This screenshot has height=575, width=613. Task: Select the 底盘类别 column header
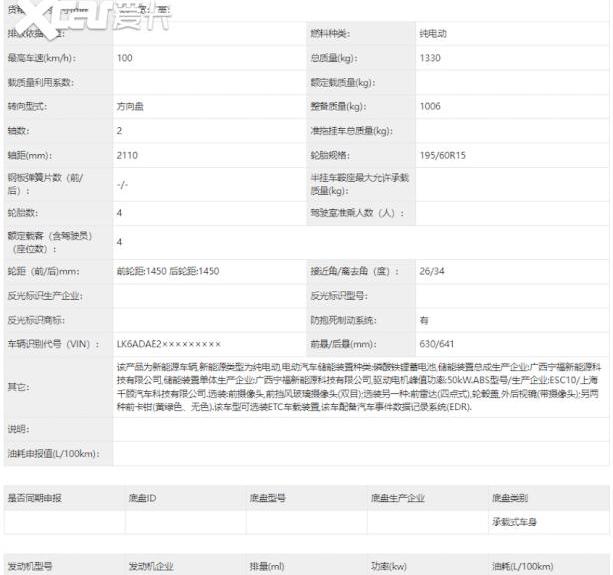pos(510,498)
